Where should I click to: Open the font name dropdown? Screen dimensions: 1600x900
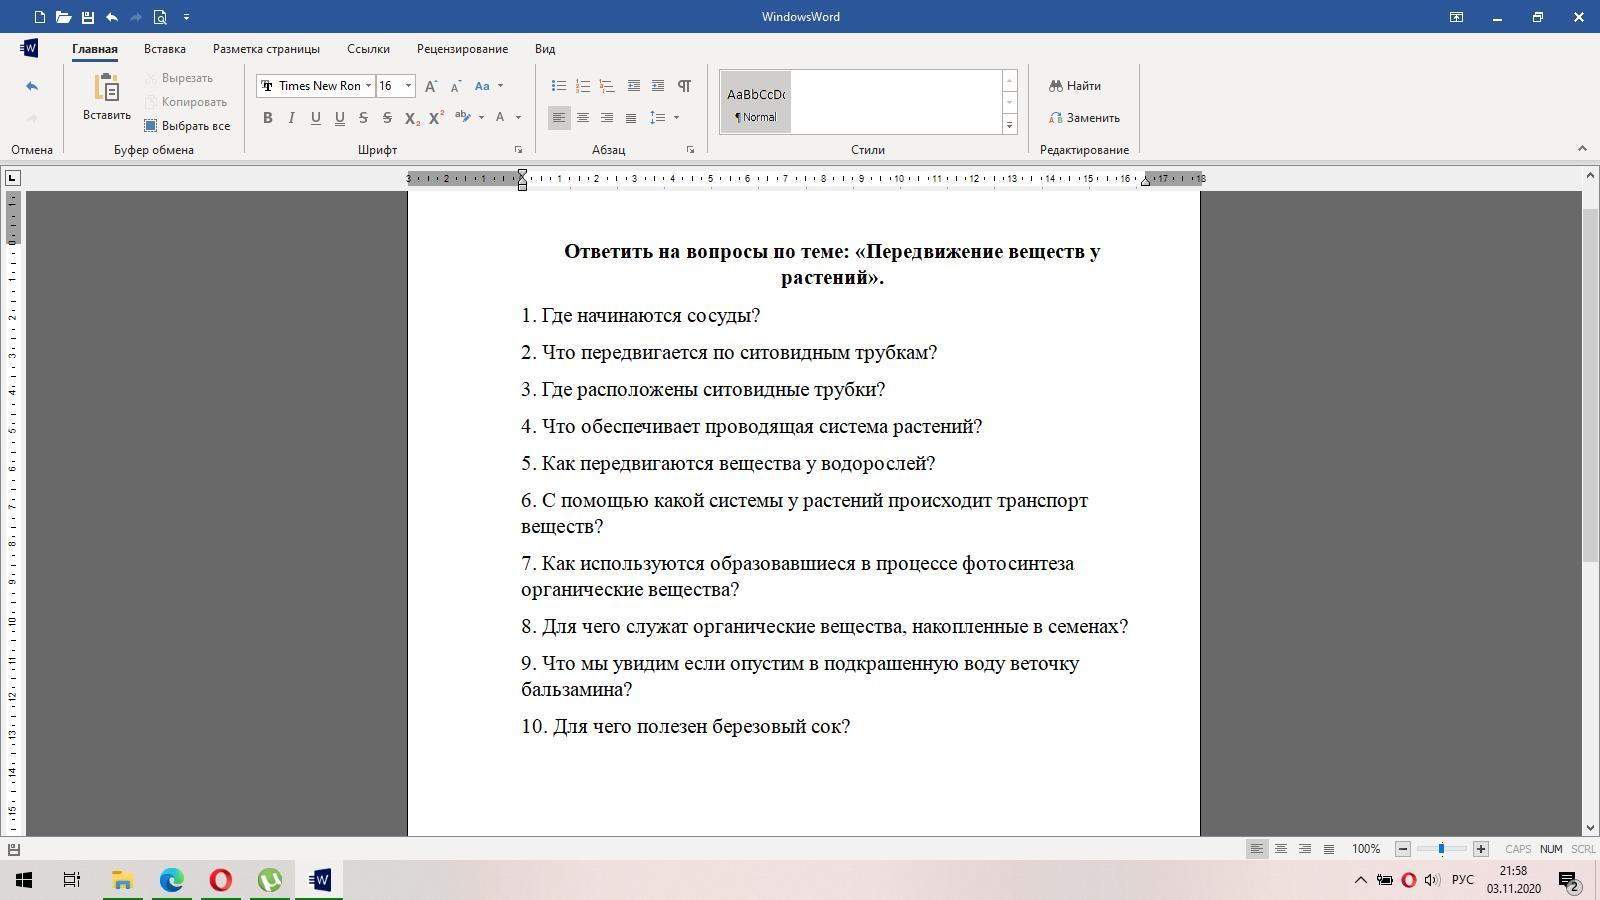tap(368, 86)
